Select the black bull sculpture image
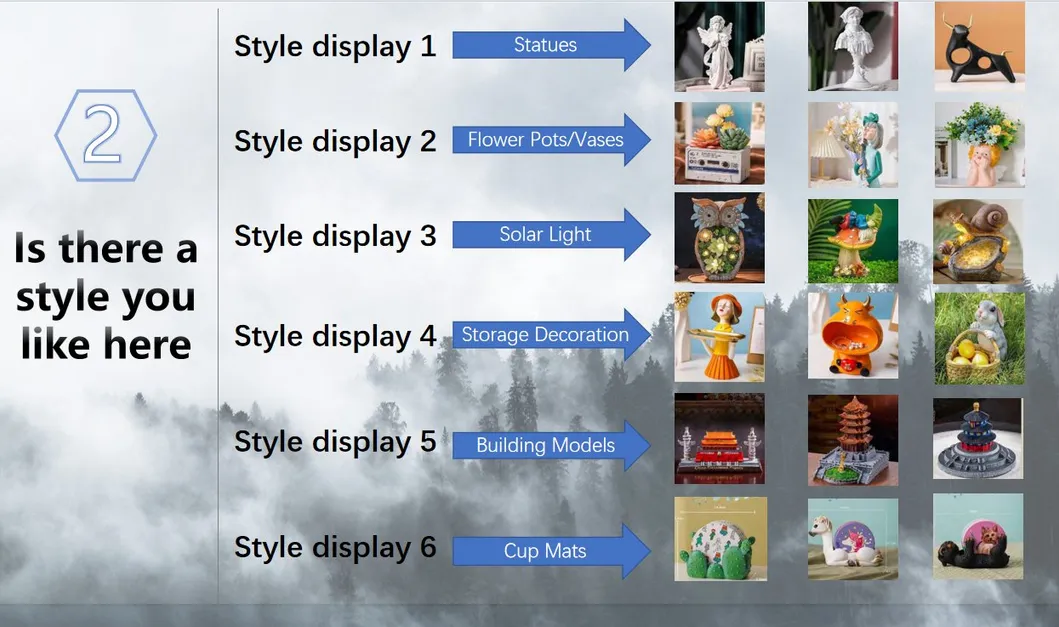Image resolution: width=1059 pixels, height=627 pixels. (978, 45)
